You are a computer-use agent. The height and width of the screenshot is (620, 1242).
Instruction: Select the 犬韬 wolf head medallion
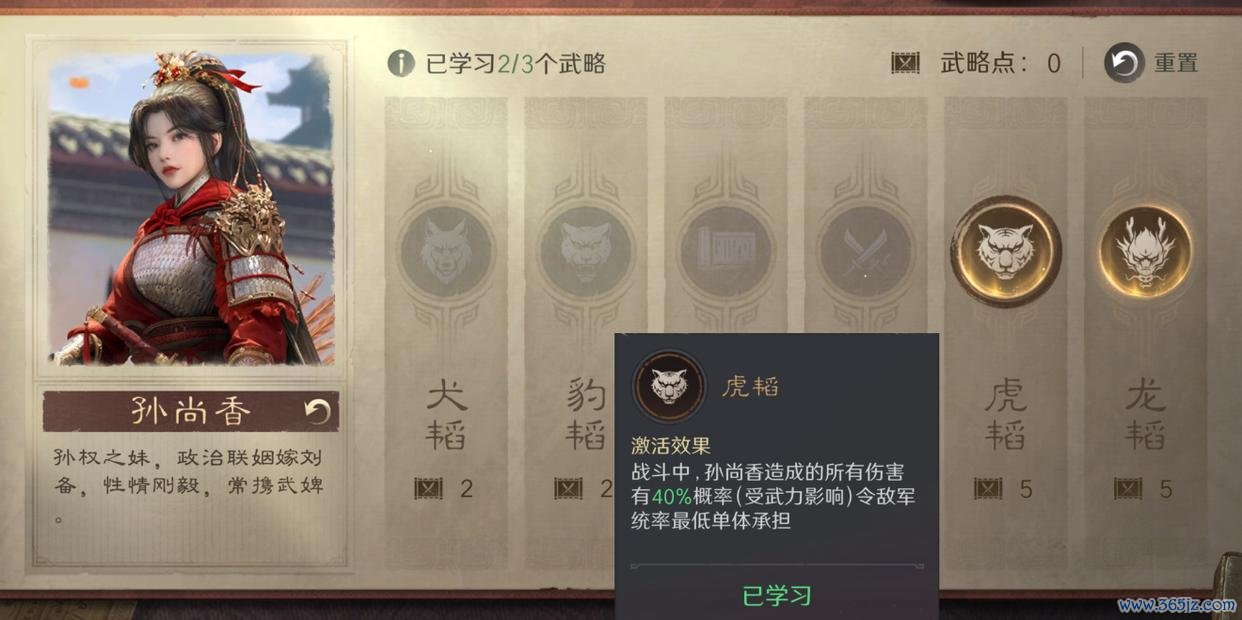[x=445, y=251]
